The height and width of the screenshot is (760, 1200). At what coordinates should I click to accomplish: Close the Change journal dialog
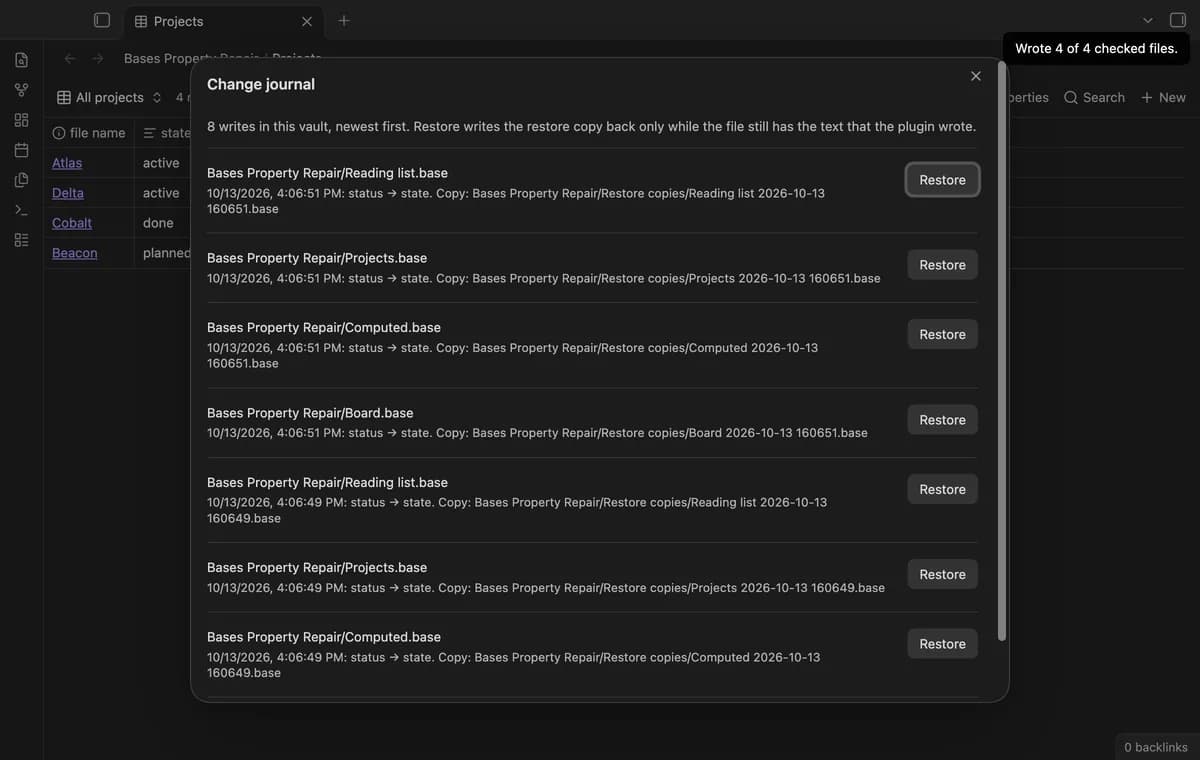pyautogui.click(x=976, y=76)
